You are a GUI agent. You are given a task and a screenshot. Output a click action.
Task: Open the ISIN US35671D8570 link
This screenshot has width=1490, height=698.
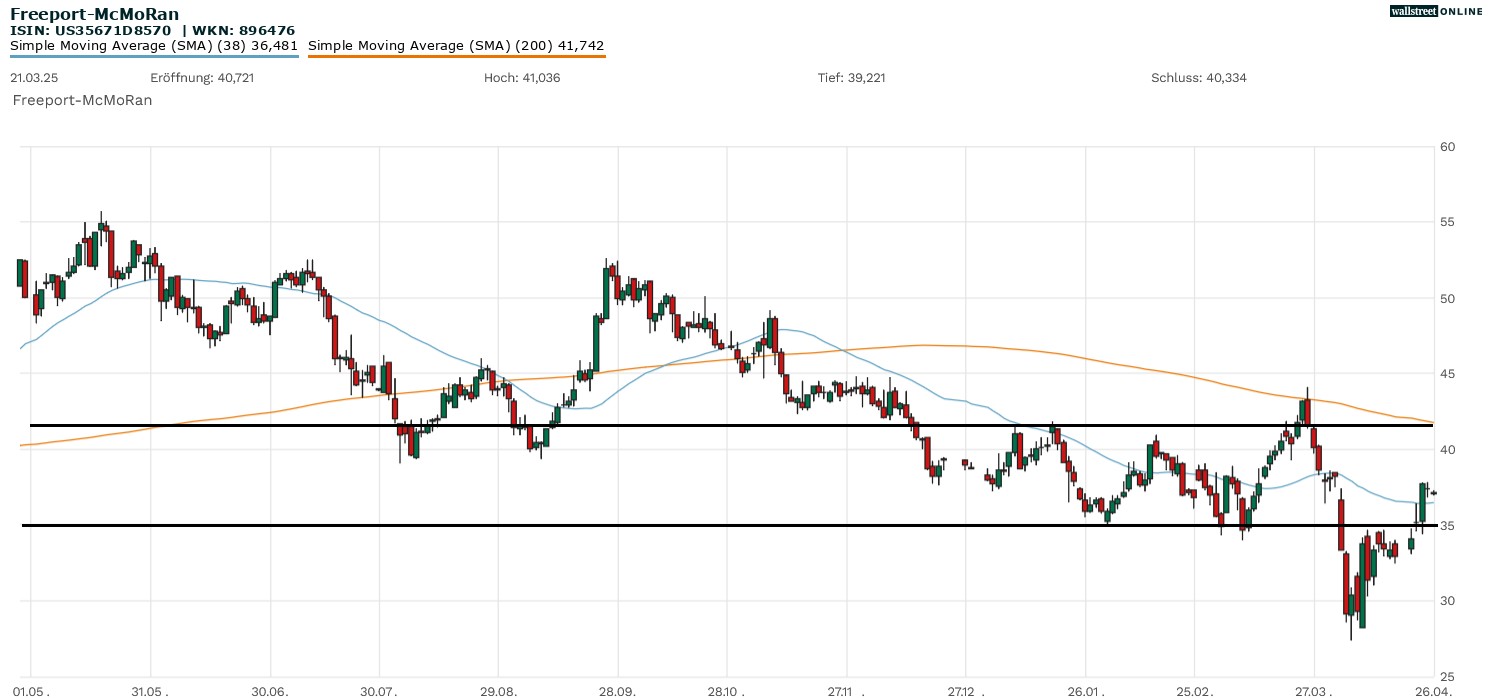[91, 29]
